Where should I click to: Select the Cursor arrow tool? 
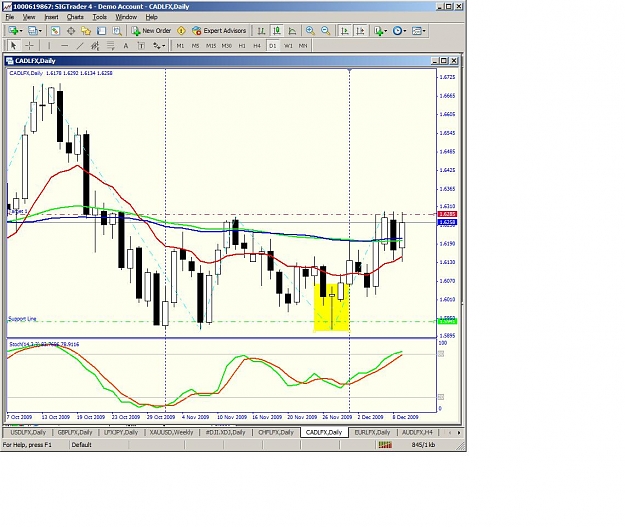(x=14, y=46)
